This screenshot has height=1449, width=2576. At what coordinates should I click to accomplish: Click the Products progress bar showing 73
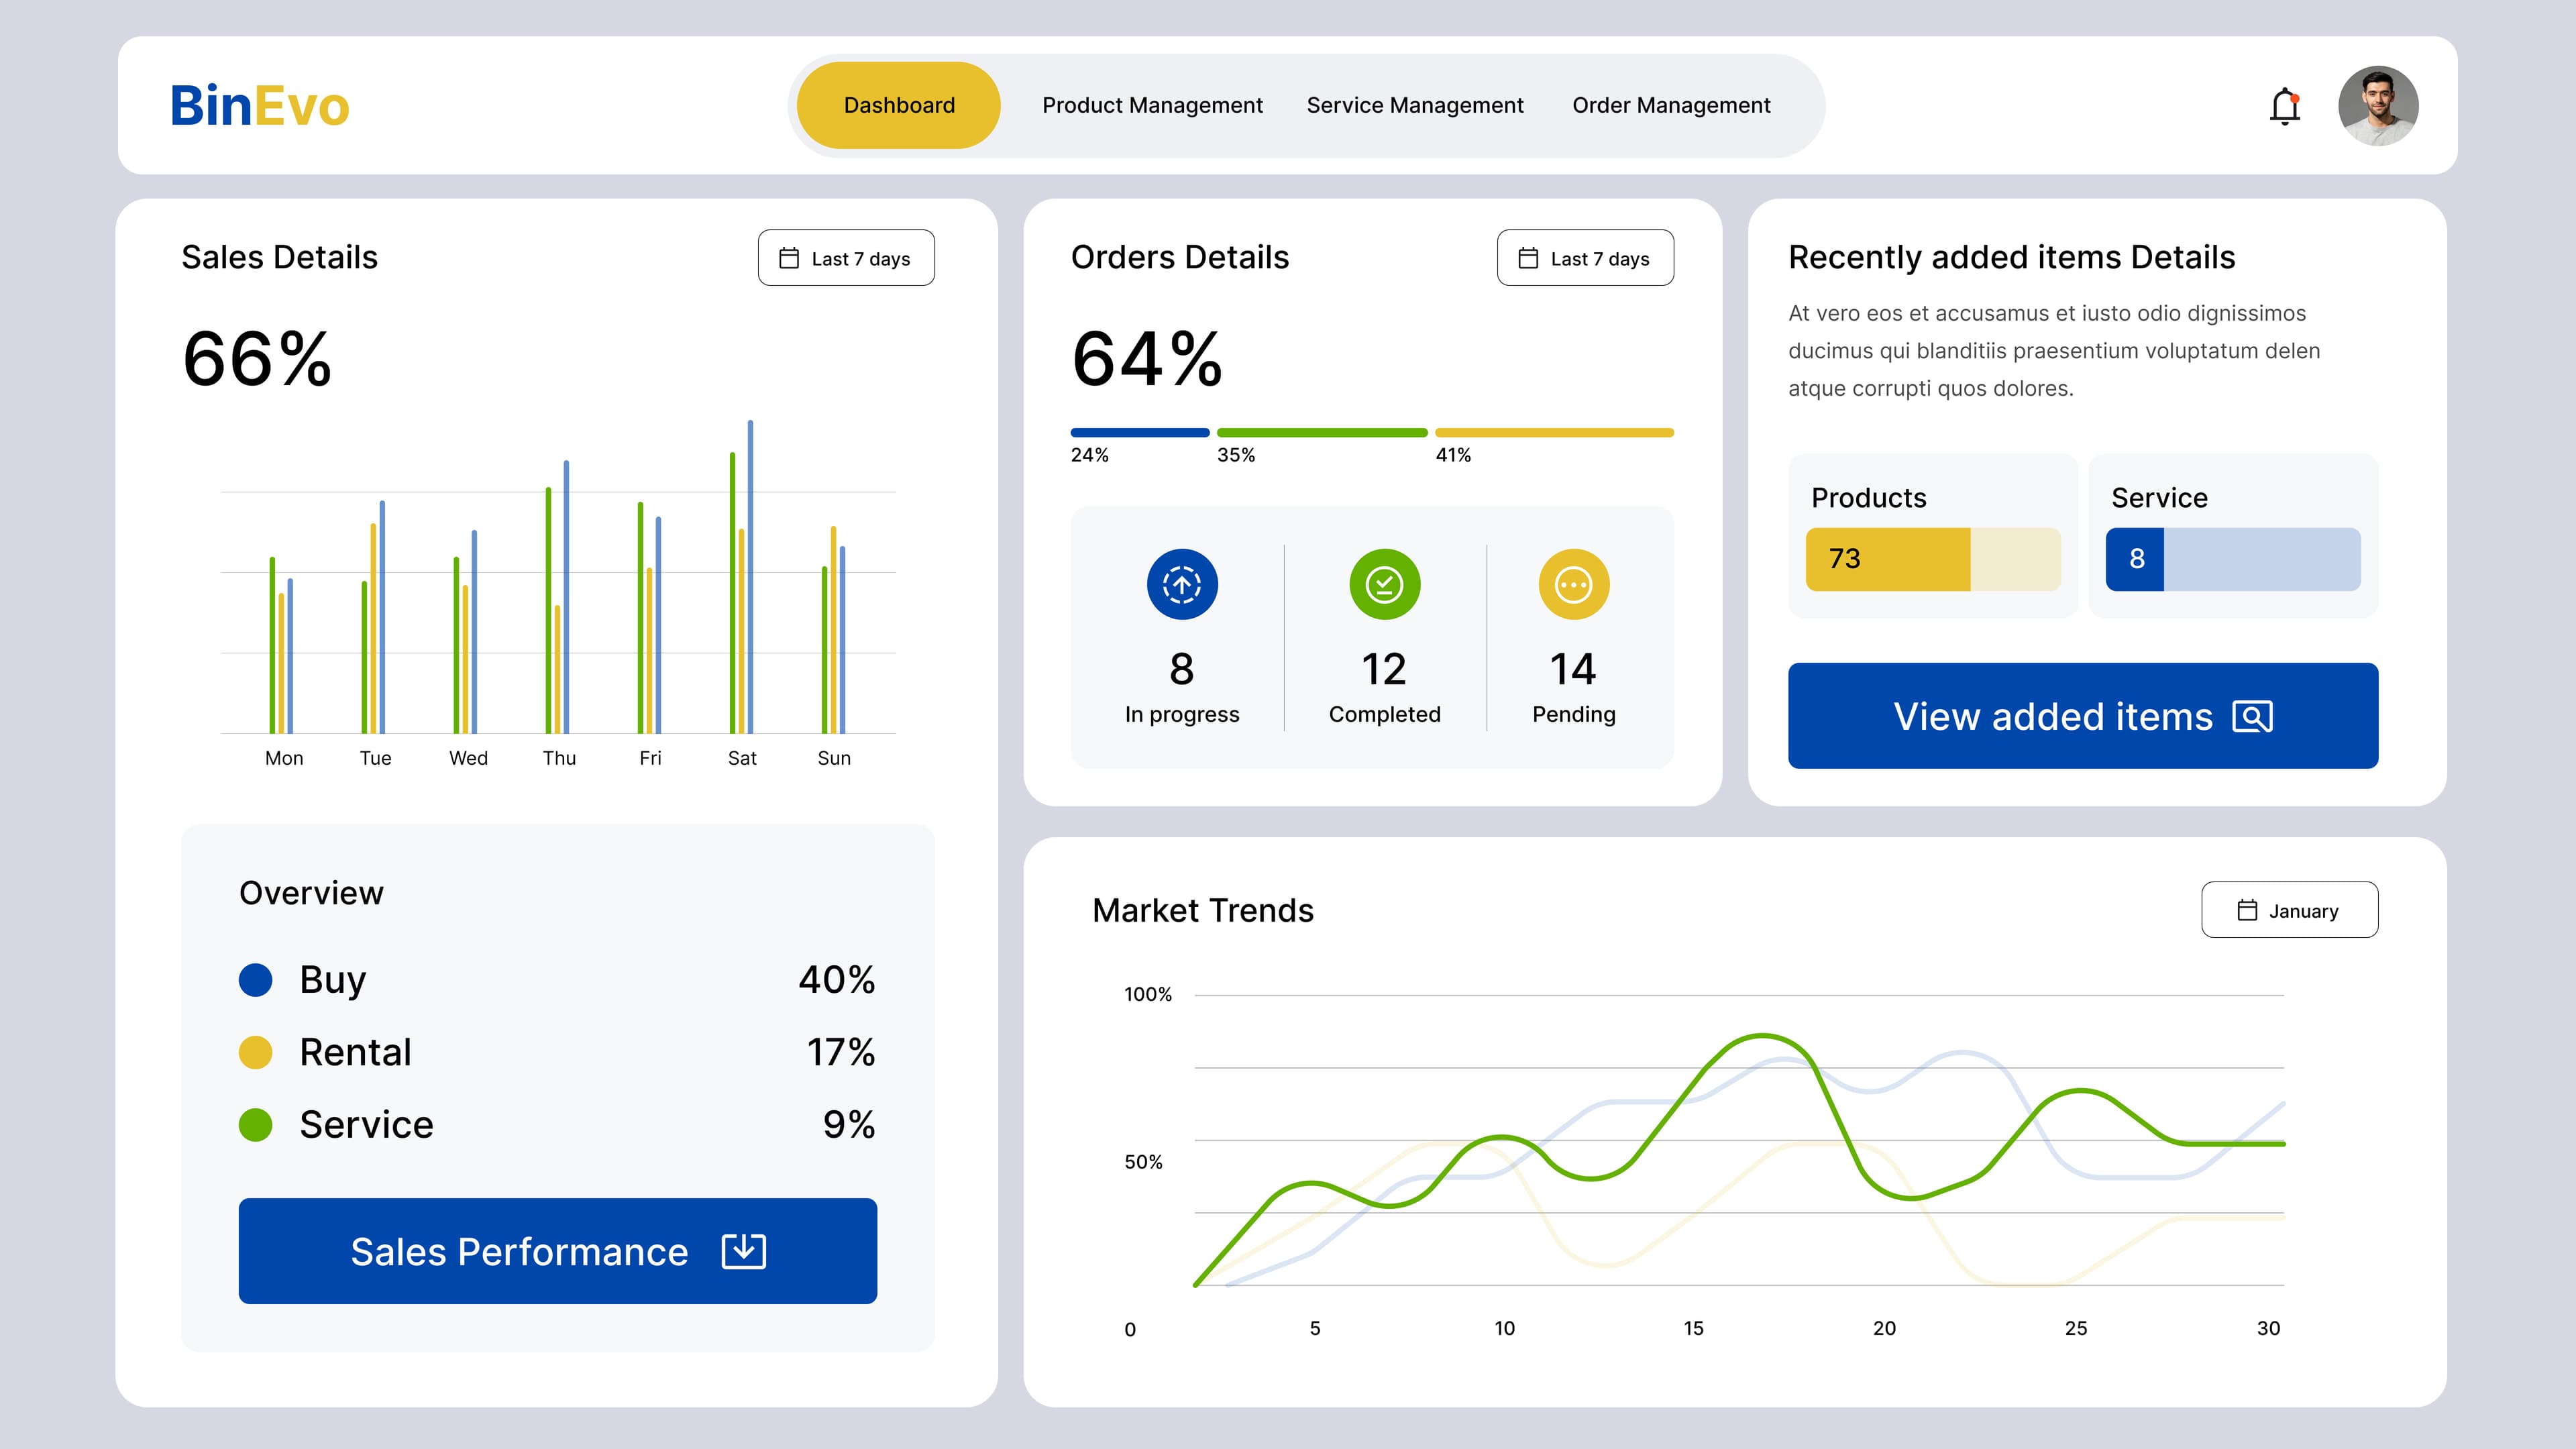pos(1932,559)
